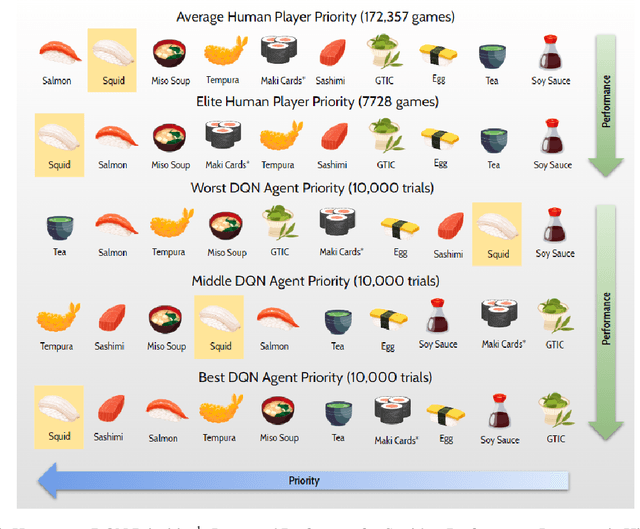
Task: Click the highlighted Squid in Average Human row
Action: tap(112, 60)
